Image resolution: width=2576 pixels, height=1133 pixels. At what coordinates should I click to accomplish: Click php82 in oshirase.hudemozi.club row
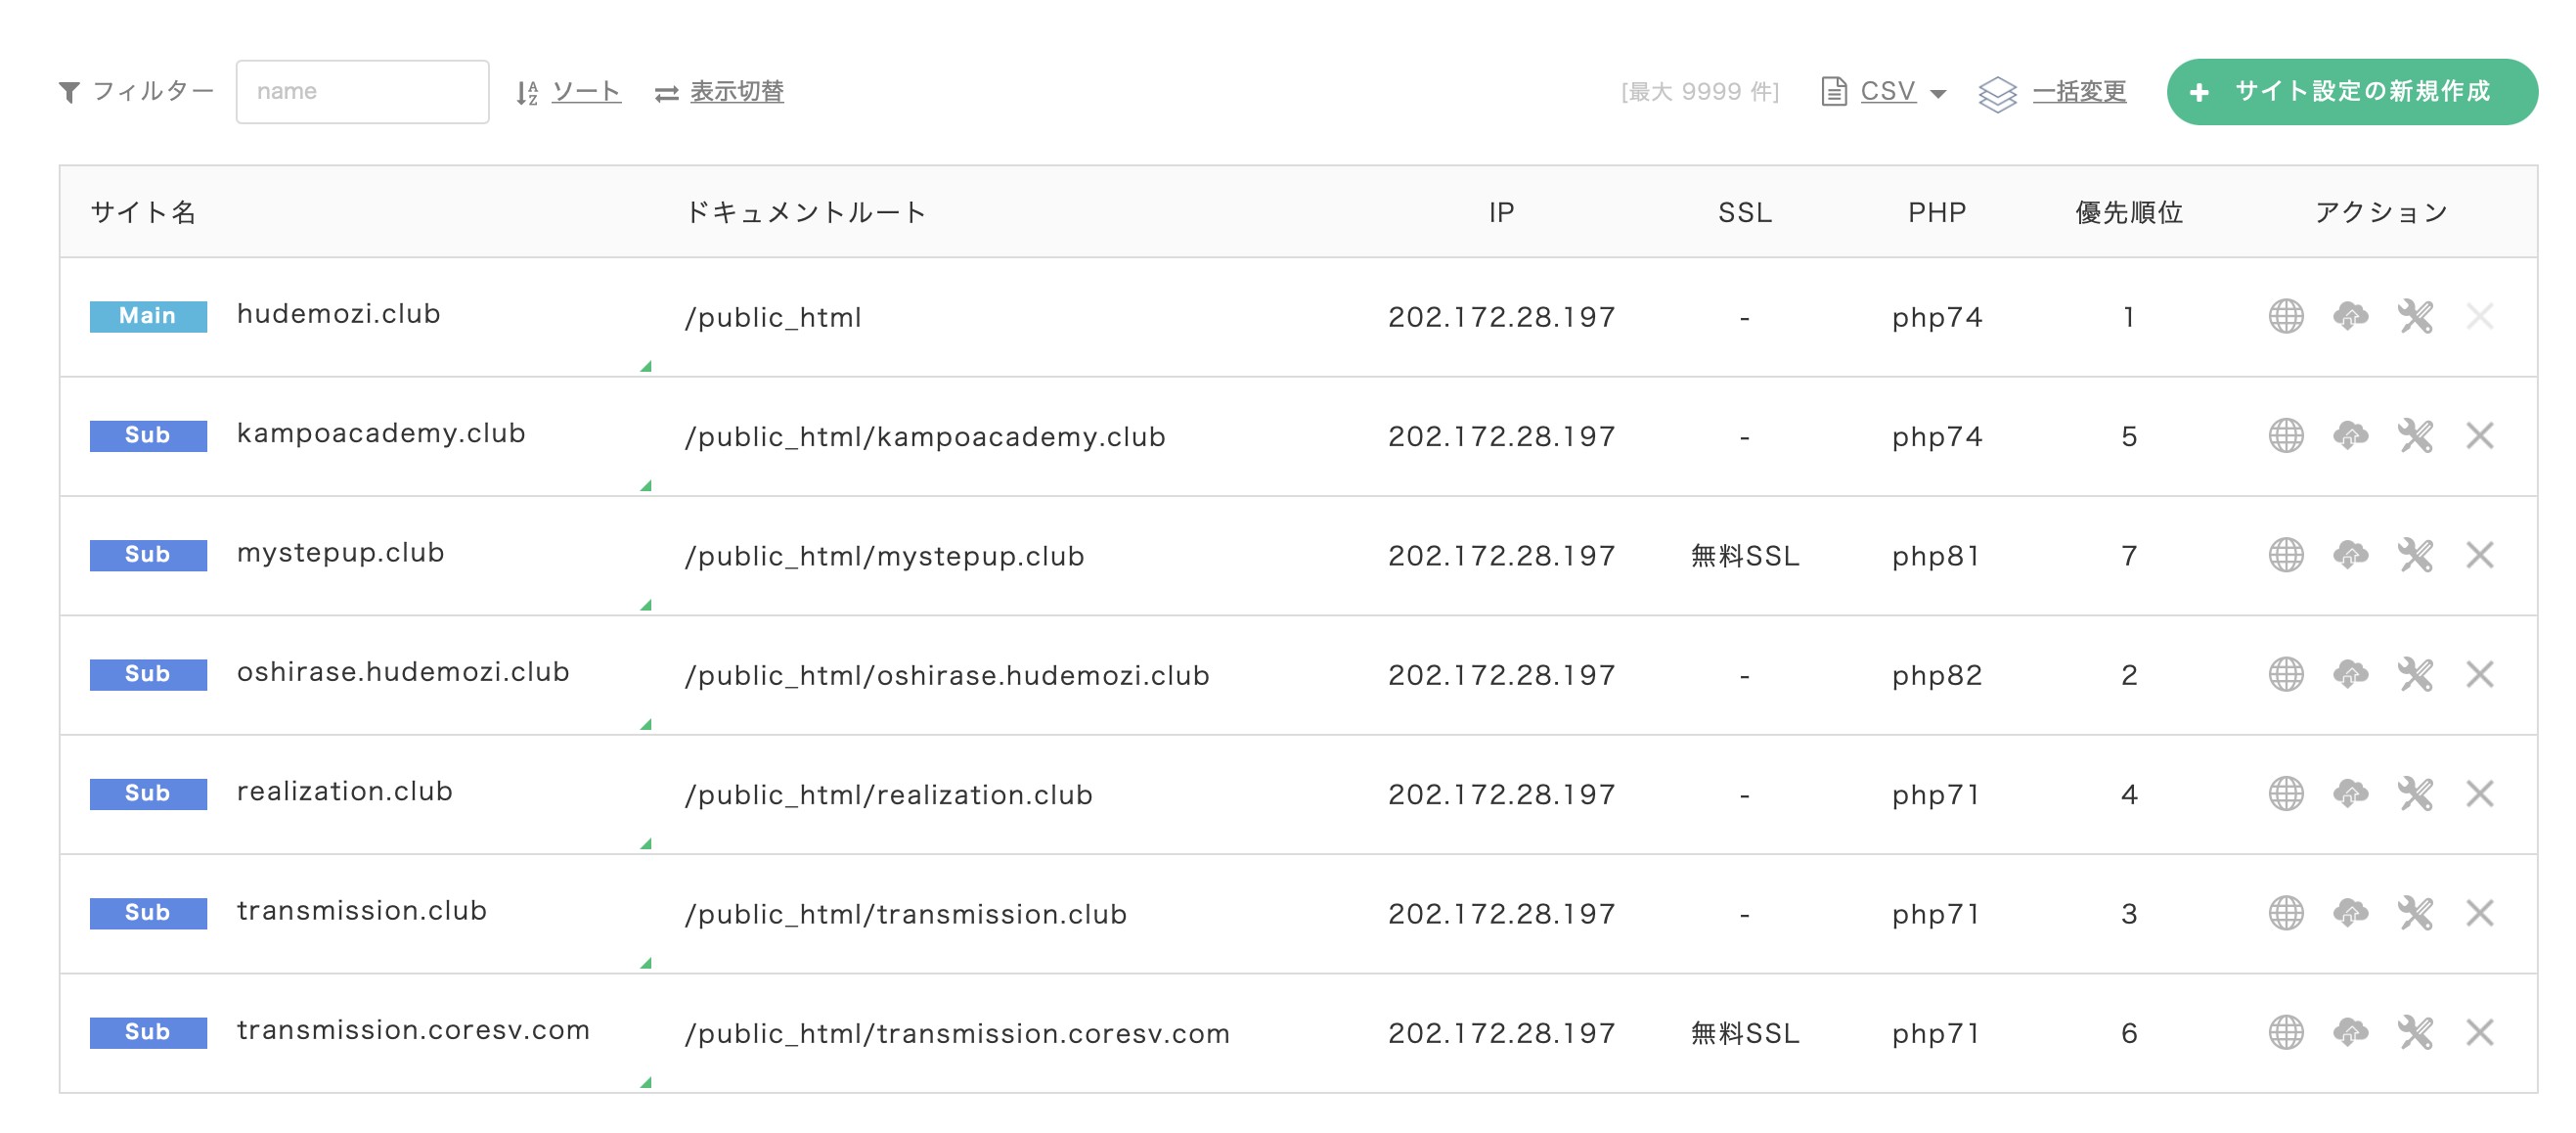(1937, 676)
